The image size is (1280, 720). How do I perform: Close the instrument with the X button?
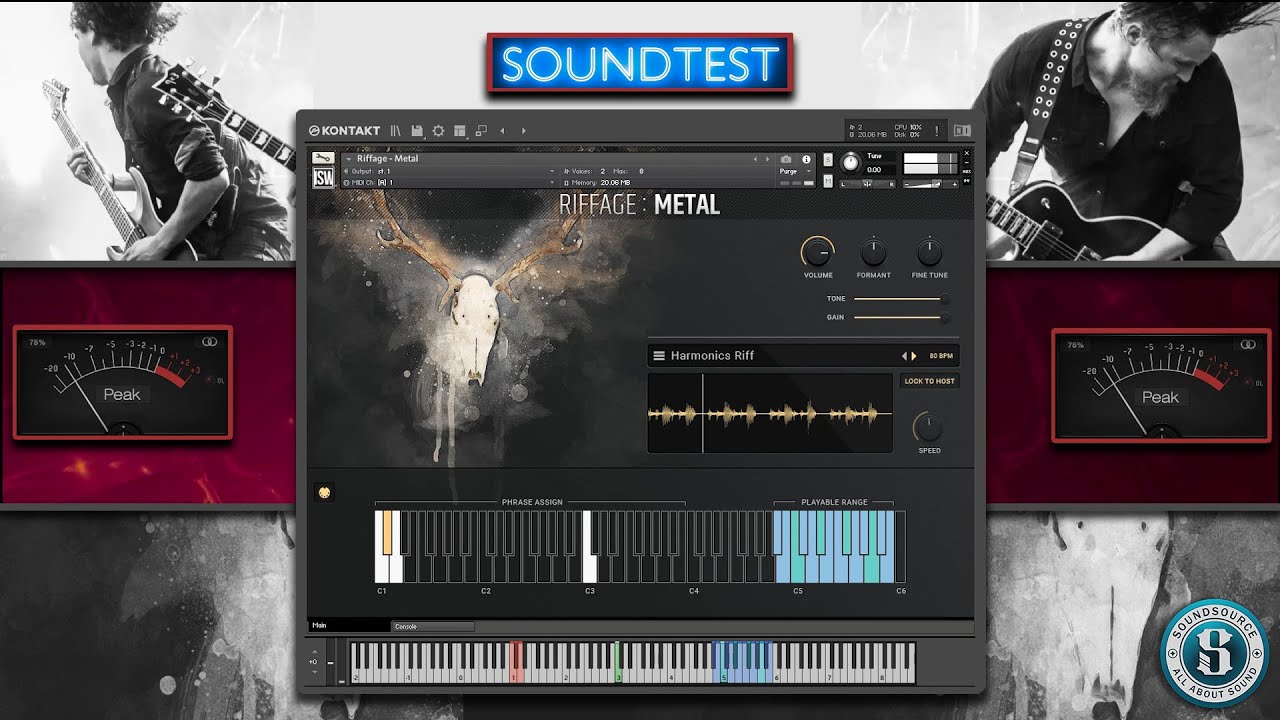pyautogui.click(x=966, y=153)
